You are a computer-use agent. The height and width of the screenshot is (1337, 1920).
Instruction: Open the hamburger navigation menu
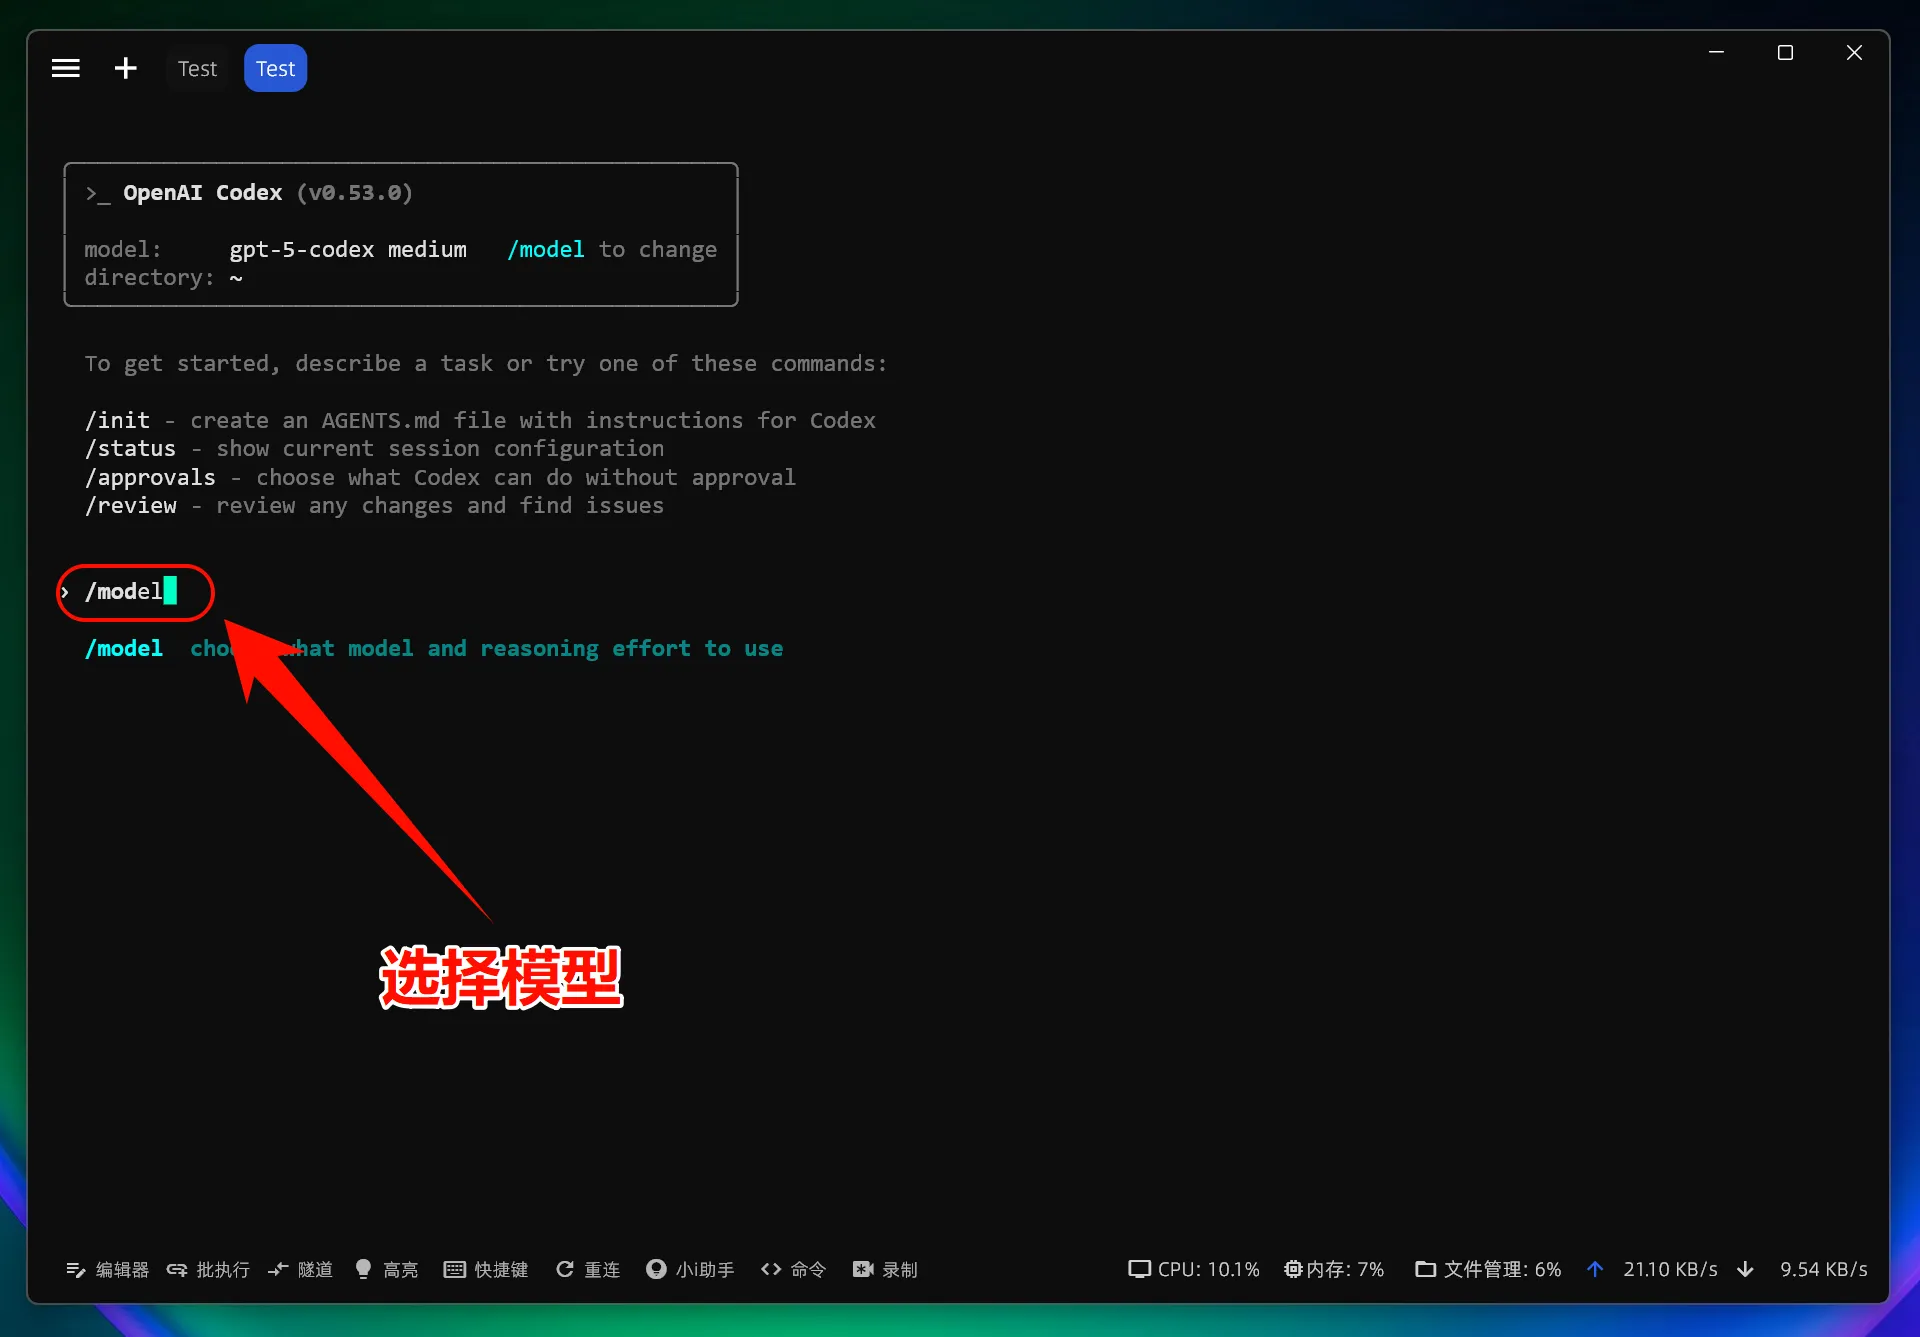click(x=65, y=67)
